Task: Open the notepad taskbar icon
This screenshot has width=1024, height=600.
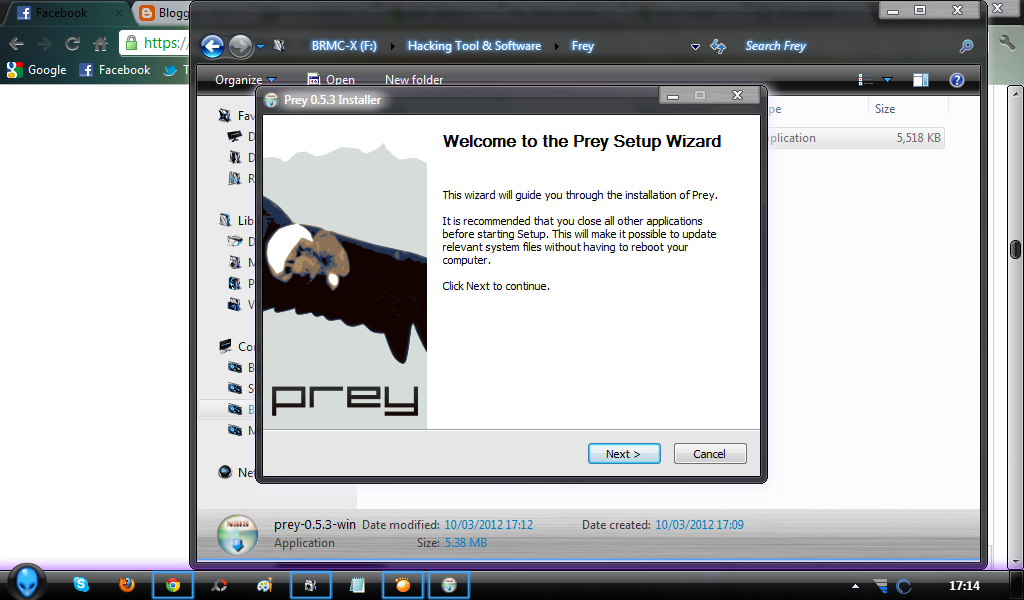Action: click(357, 584)
